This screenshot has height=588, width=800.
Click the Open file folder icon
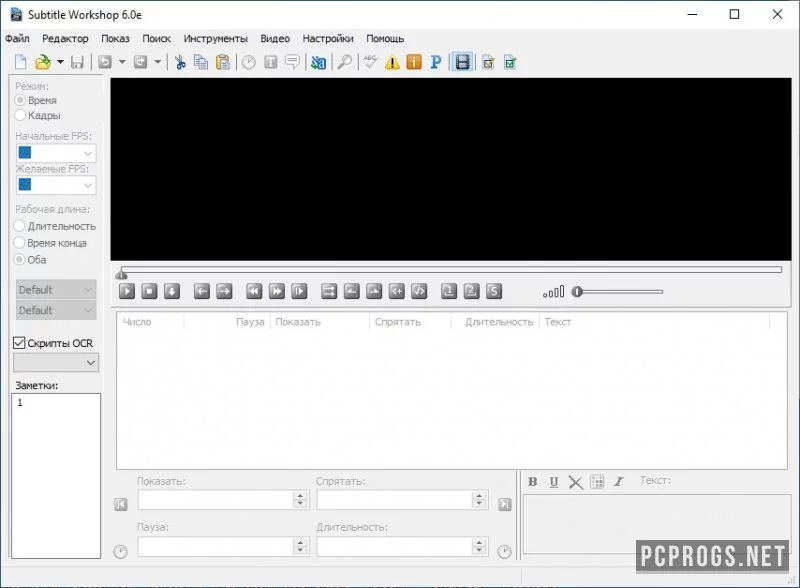coord(43,62)
